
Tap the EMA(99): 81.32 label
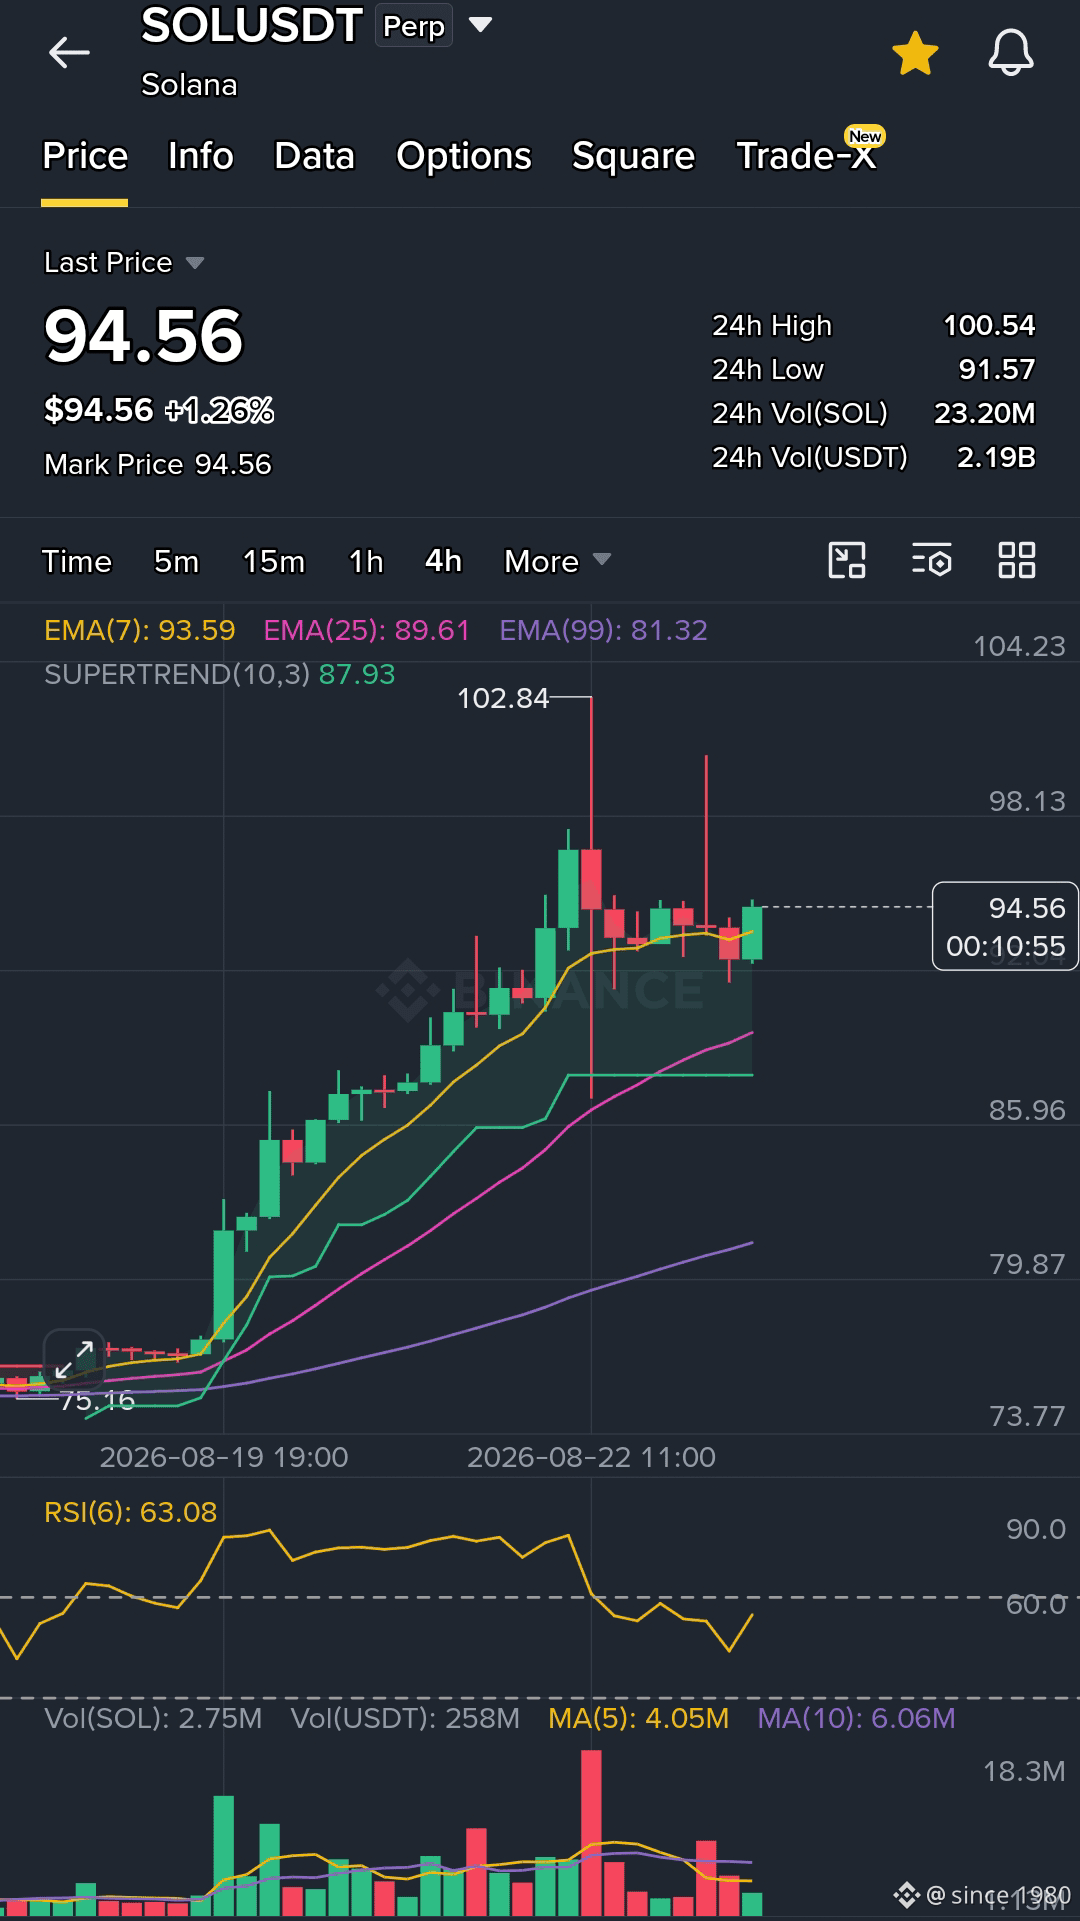click(x=603, y=631)
